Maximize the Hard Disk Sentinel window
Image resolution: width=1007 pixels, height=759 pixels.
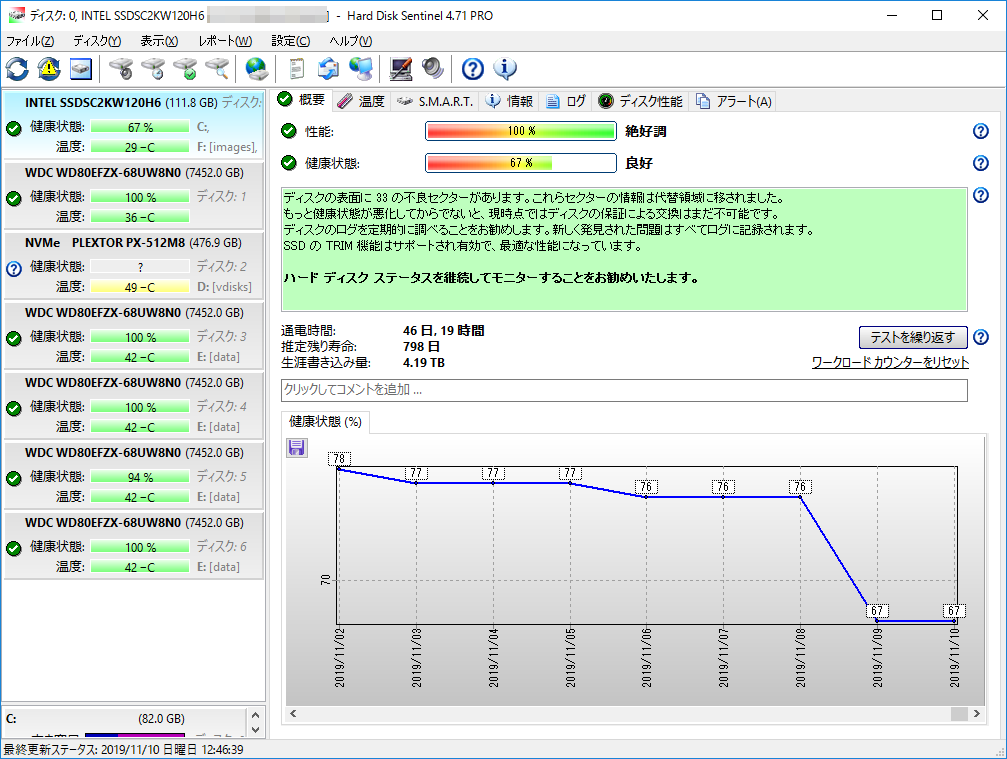click(937, 15)
